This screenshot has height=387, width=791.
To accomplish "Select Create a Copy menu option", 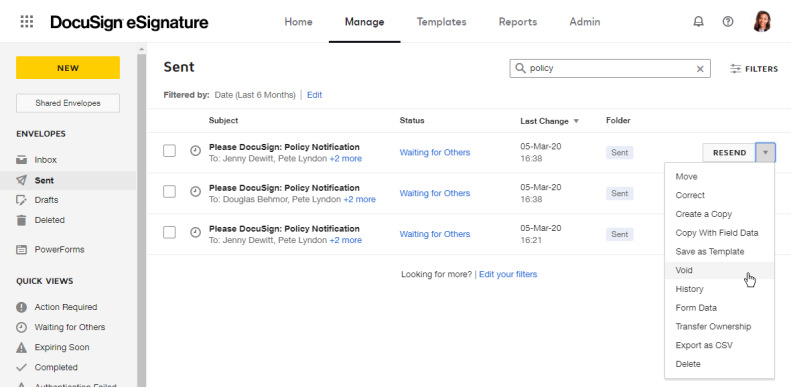I will (719, 214).
